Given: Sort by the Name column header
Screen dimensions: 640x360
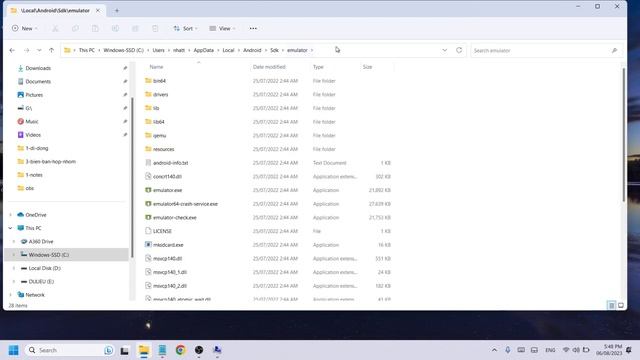Looking at the screenshot, I should 156,67.
